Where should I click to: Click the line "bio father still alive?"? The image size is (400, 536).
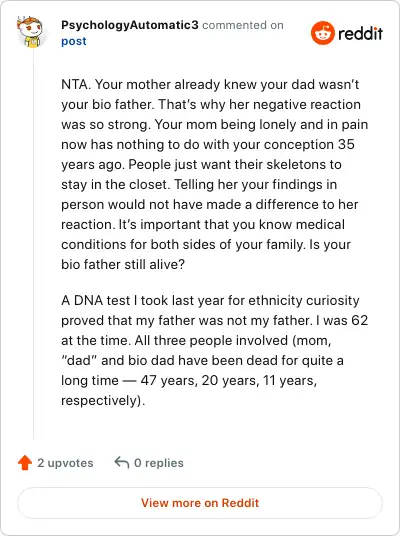[x=123, y=265]
